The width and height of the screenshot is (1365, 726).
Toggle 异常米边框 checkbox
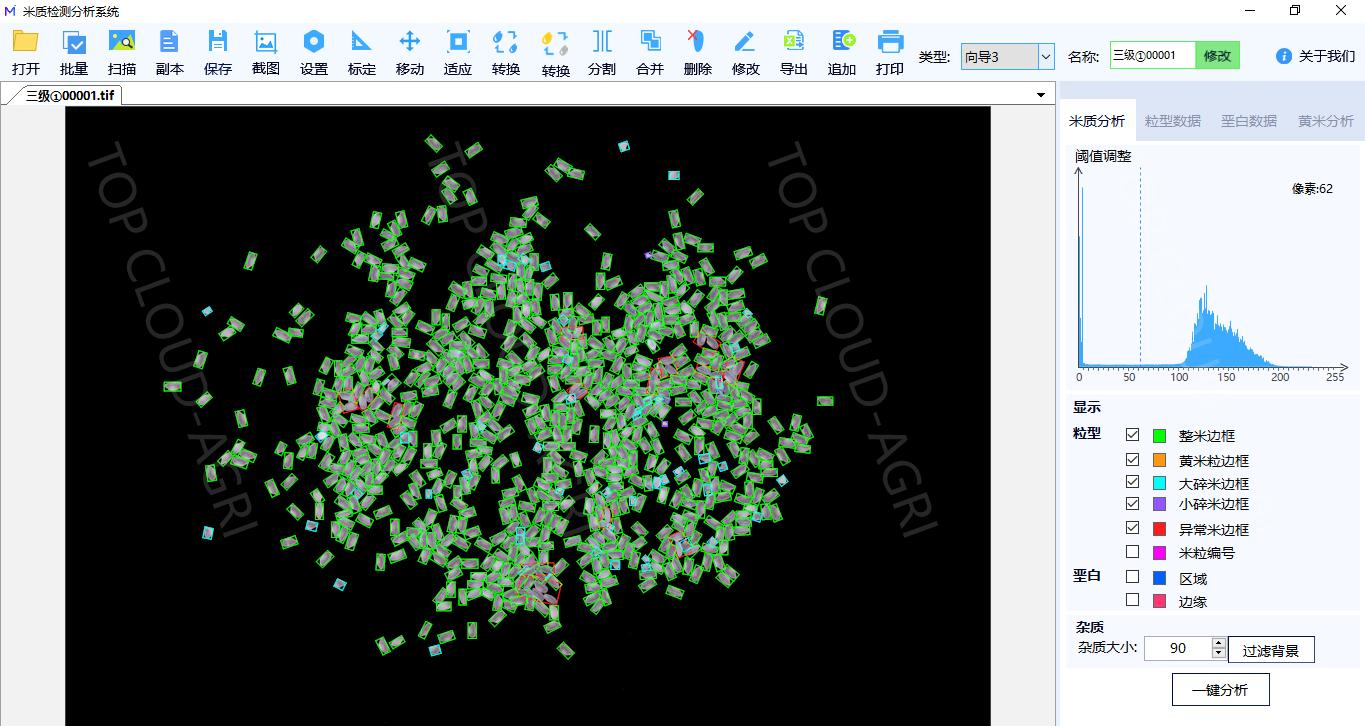[1132, 528]
